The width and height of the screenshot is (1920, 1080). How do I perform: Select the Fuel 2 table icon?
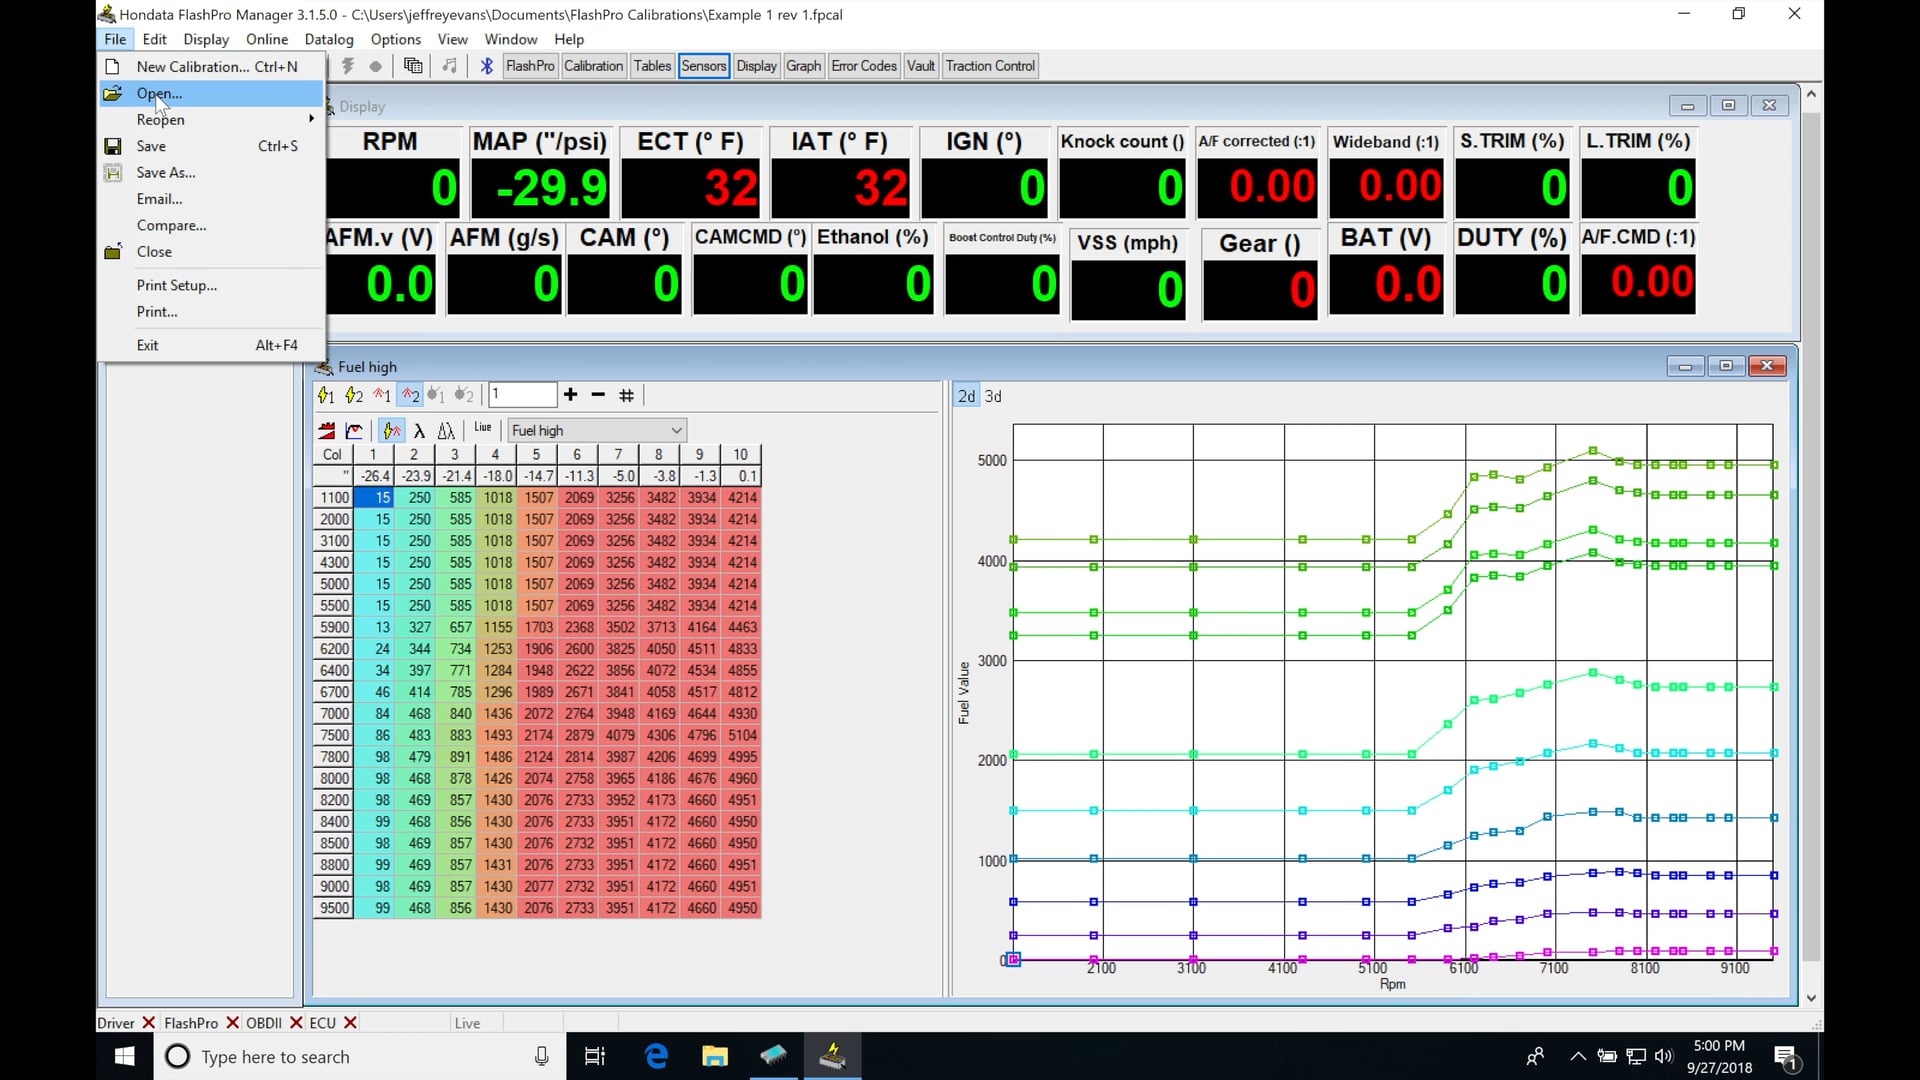(x=353, y=395)
